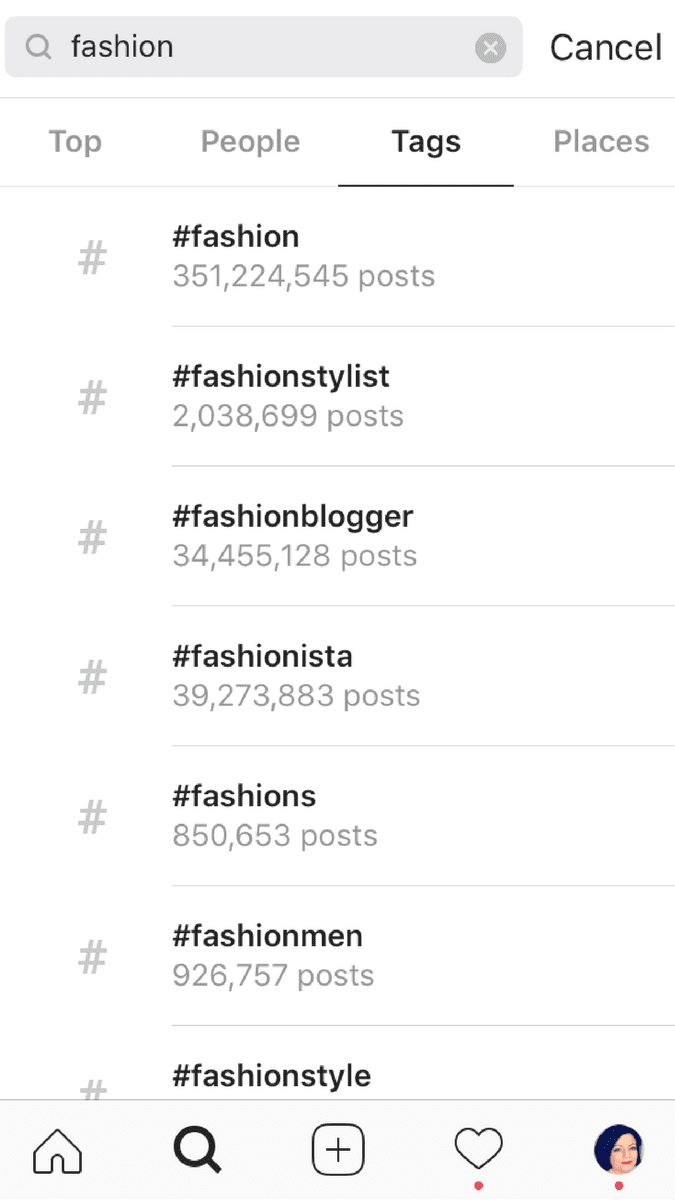Tap the hashtag icon beside #fashion
Screen dimensions: 675x1200
91,256
